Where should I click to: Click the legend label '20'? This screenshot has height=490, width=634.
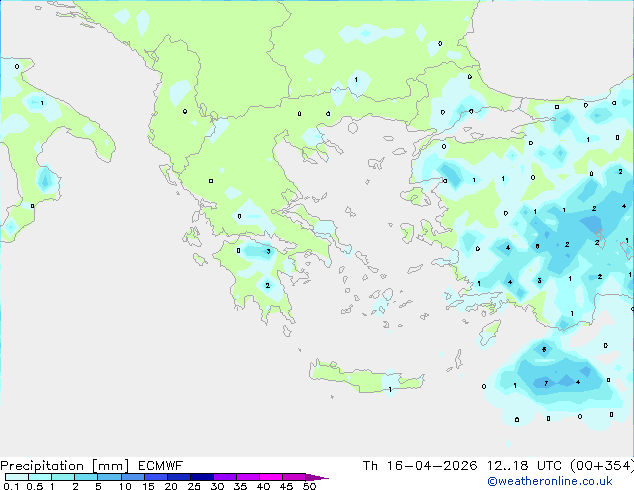click(171, 486)
